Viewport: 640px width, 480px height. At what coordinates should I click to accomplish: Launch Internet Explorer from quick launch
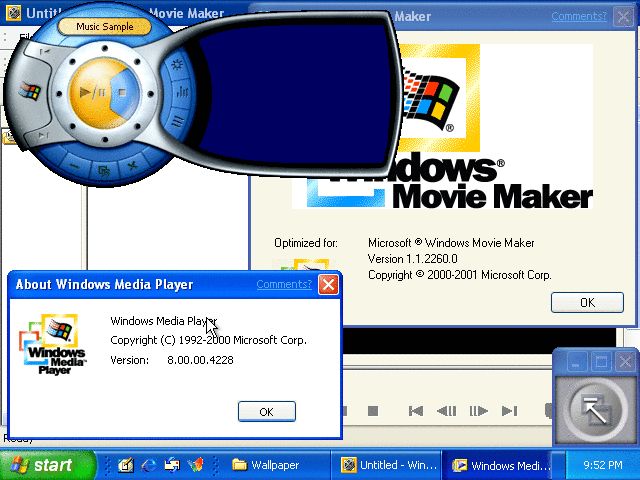pos(149,465)
